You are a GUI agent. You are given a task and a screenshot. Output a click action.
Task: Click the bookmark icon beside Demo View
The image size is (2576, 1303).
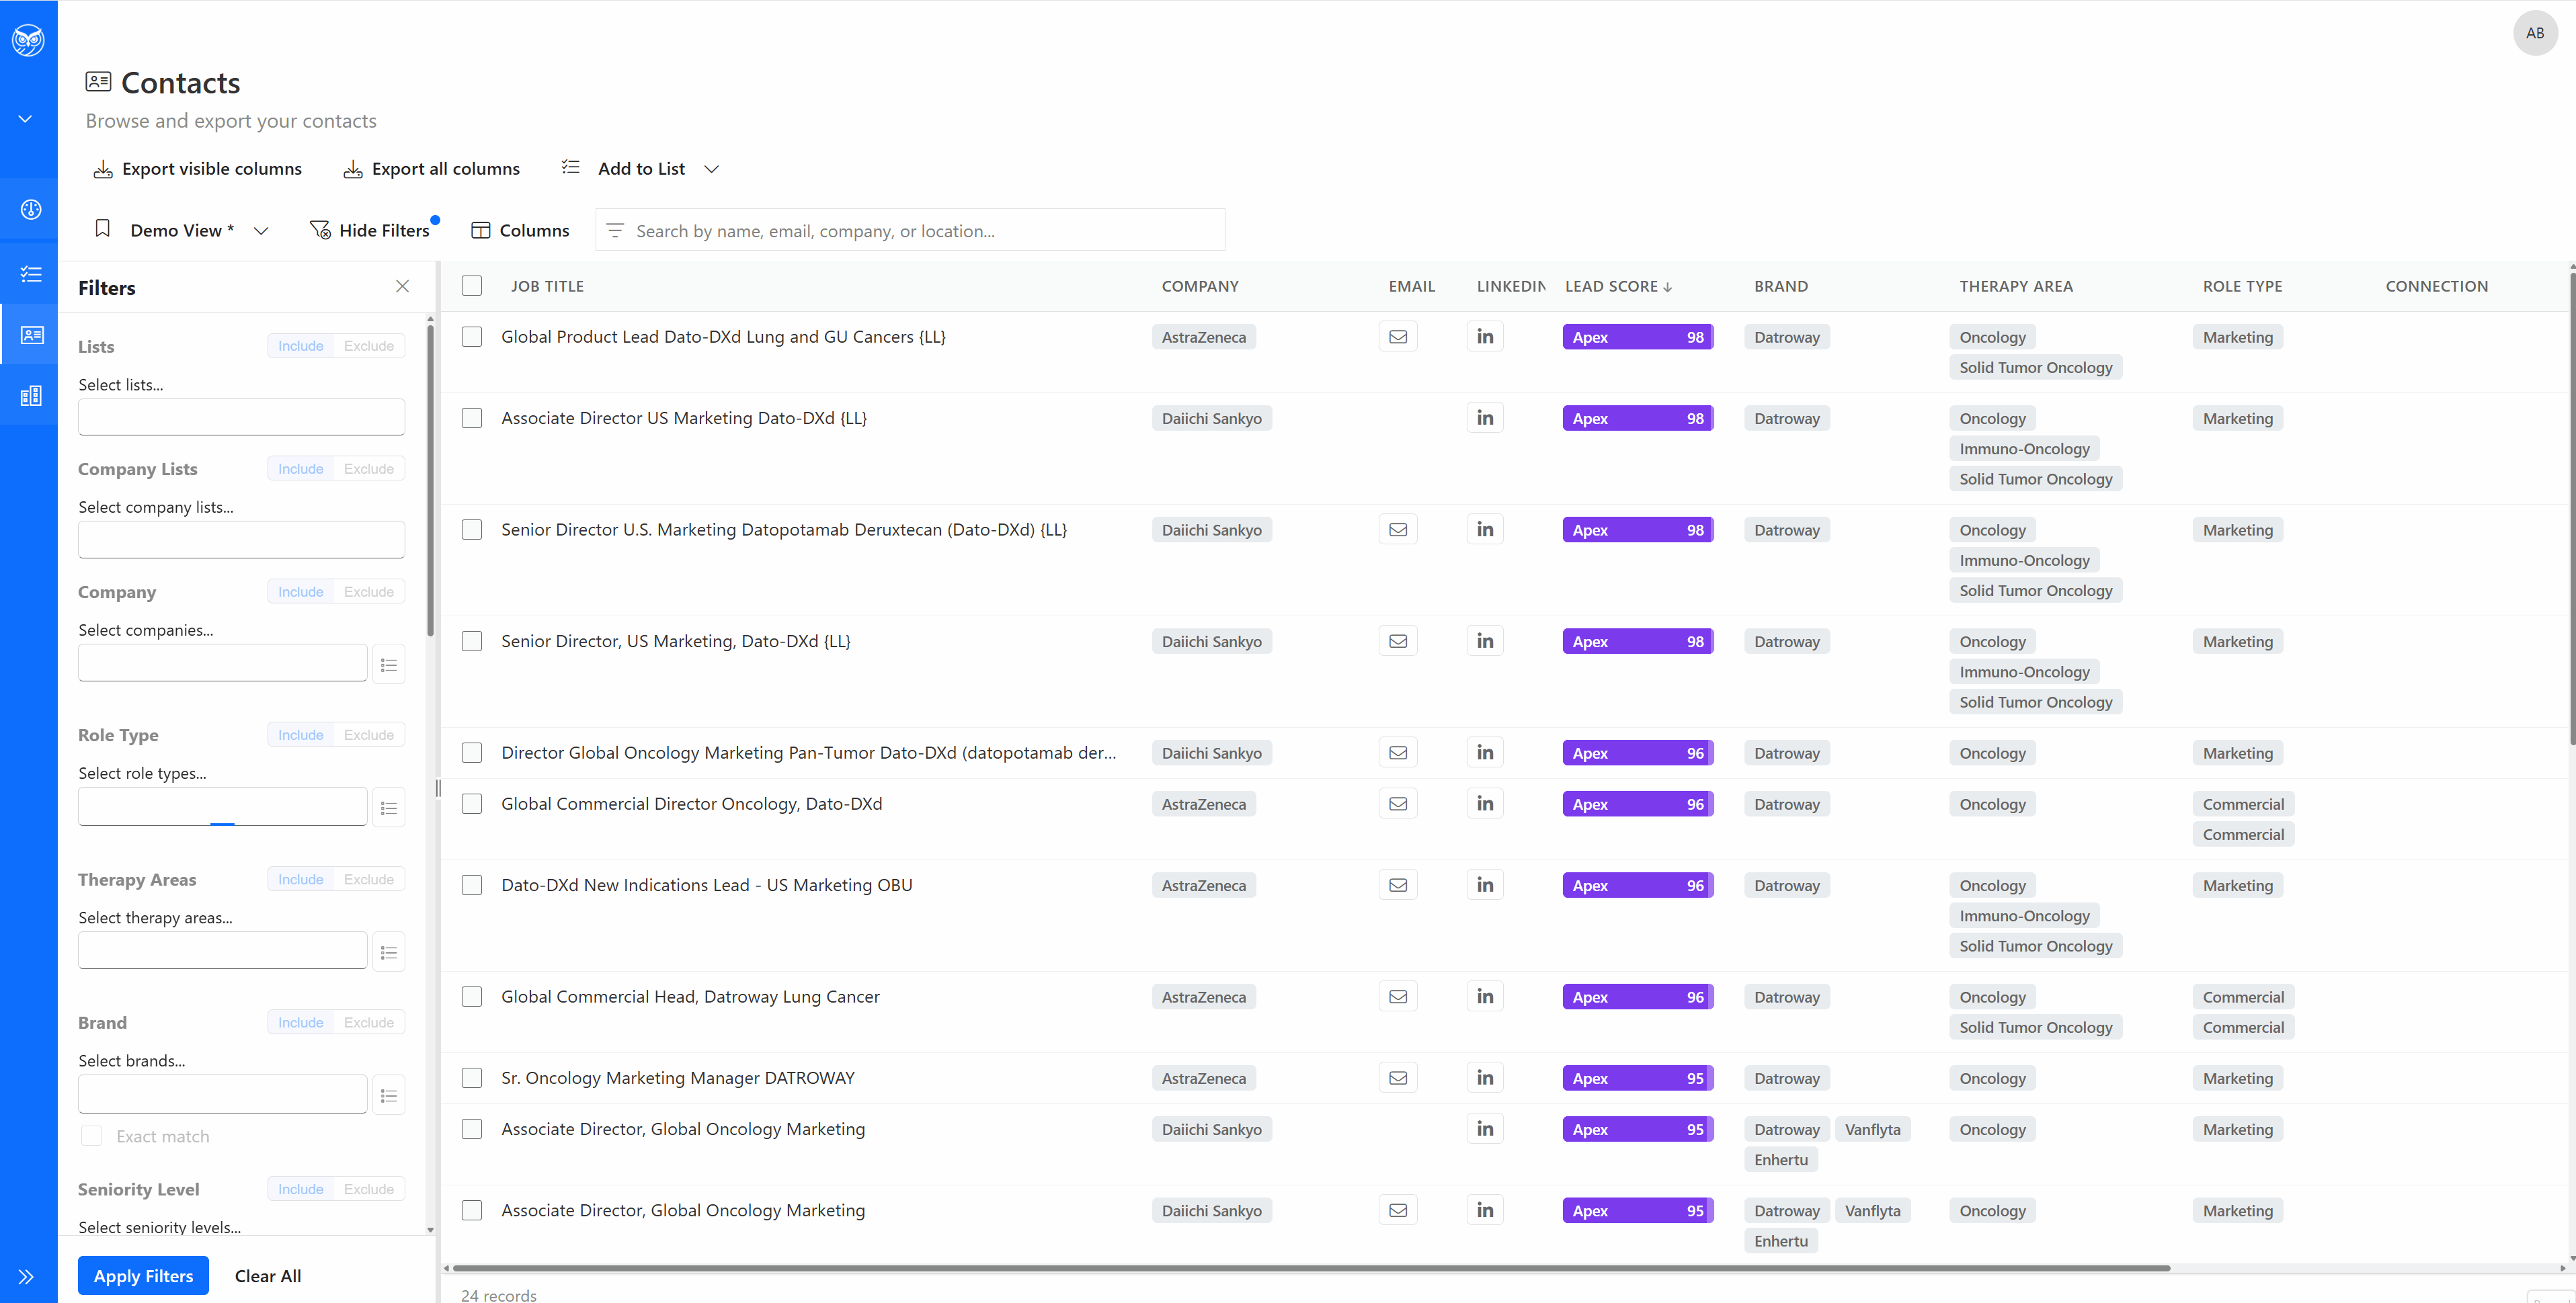click(102, 229)
